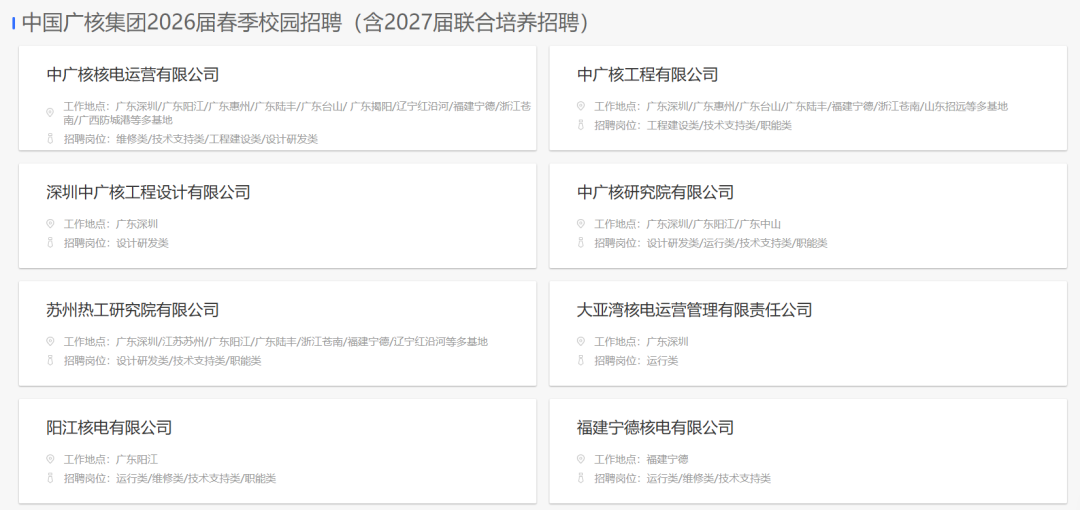Open 中广核工程有限公司 company title
The height and width of the screenshot is (510, 1080).
[647, 74]
